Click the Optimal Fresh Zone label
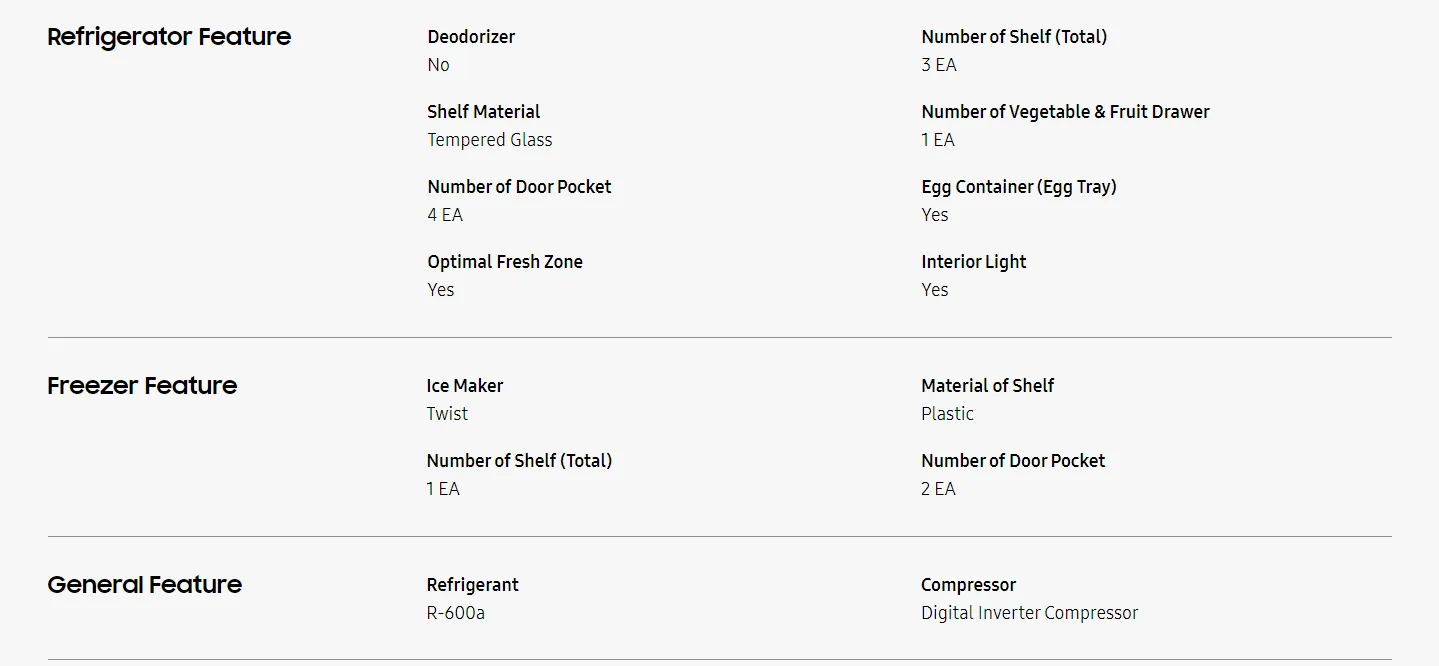 [x=504, y=262]
